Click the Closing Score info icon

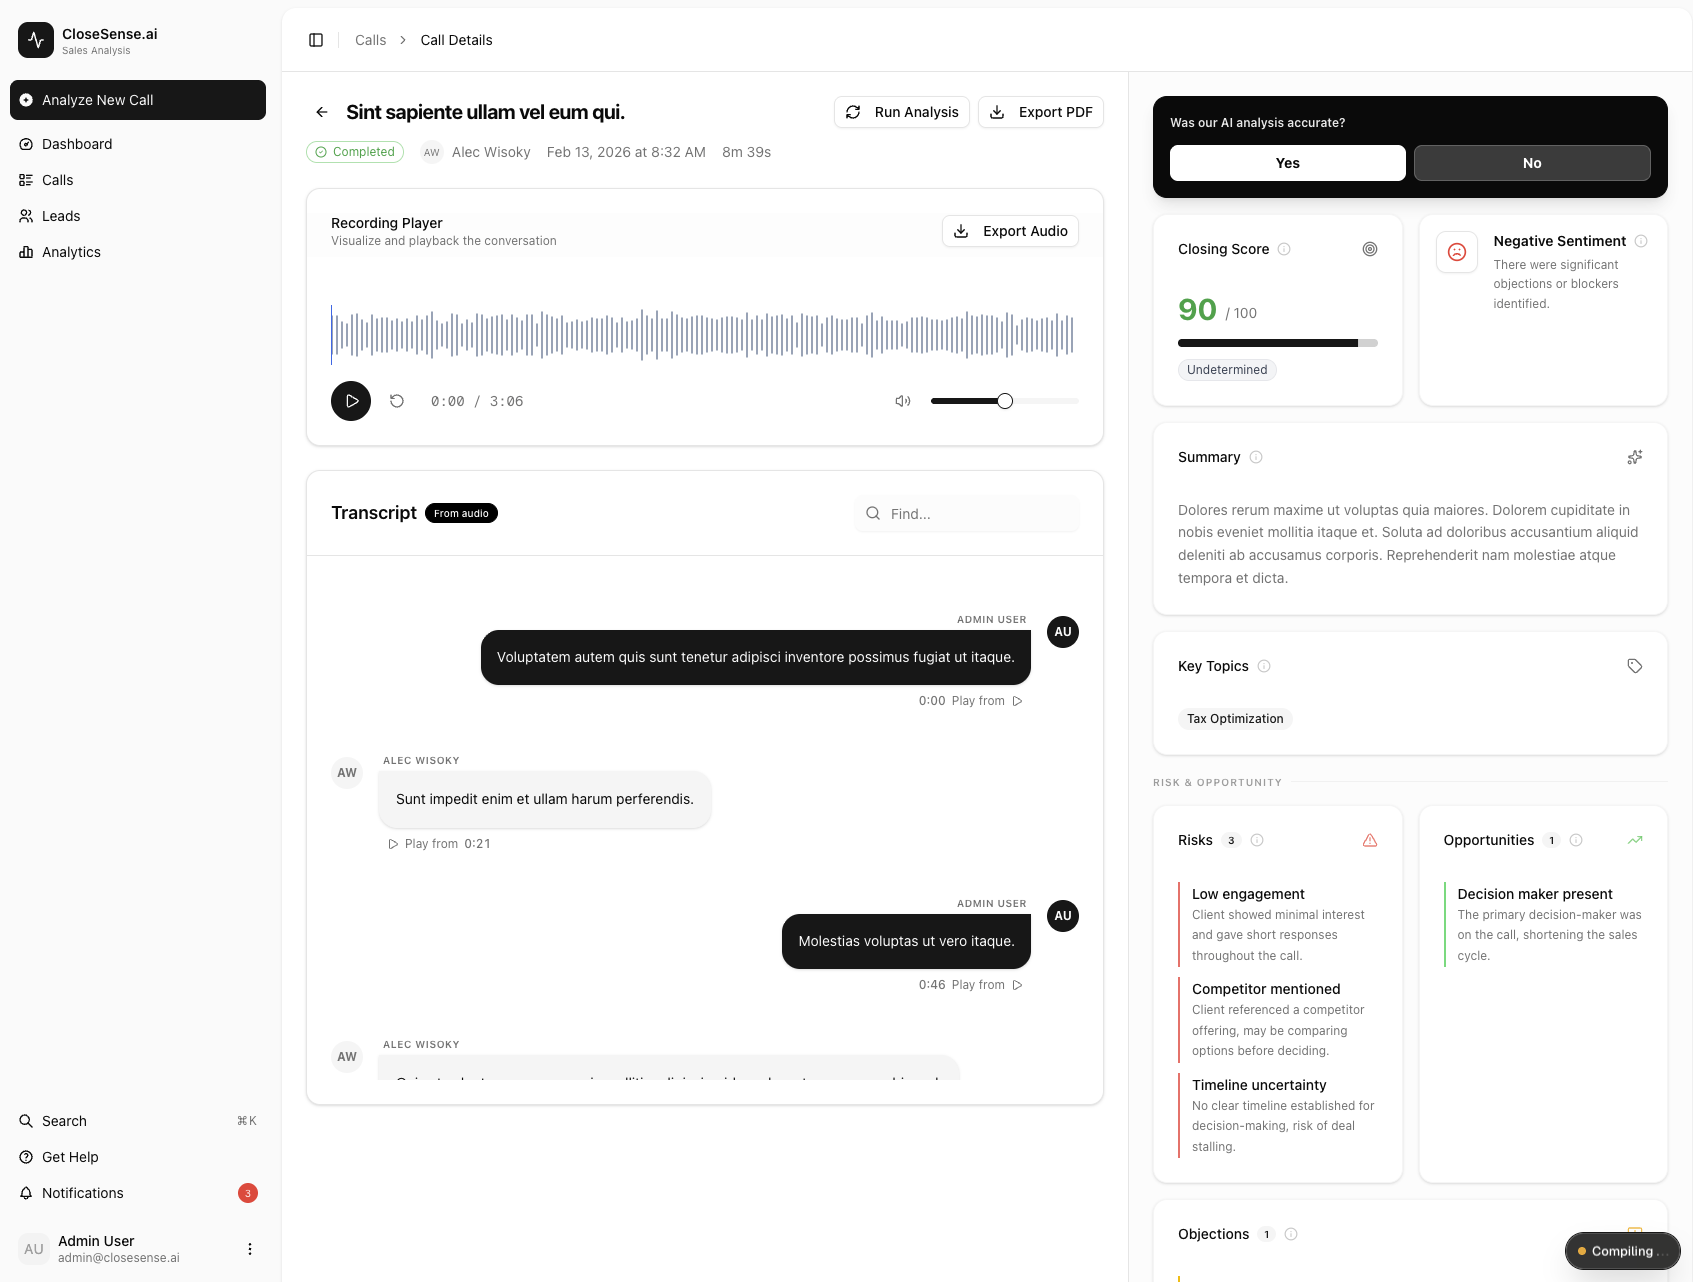point(1284,249)
